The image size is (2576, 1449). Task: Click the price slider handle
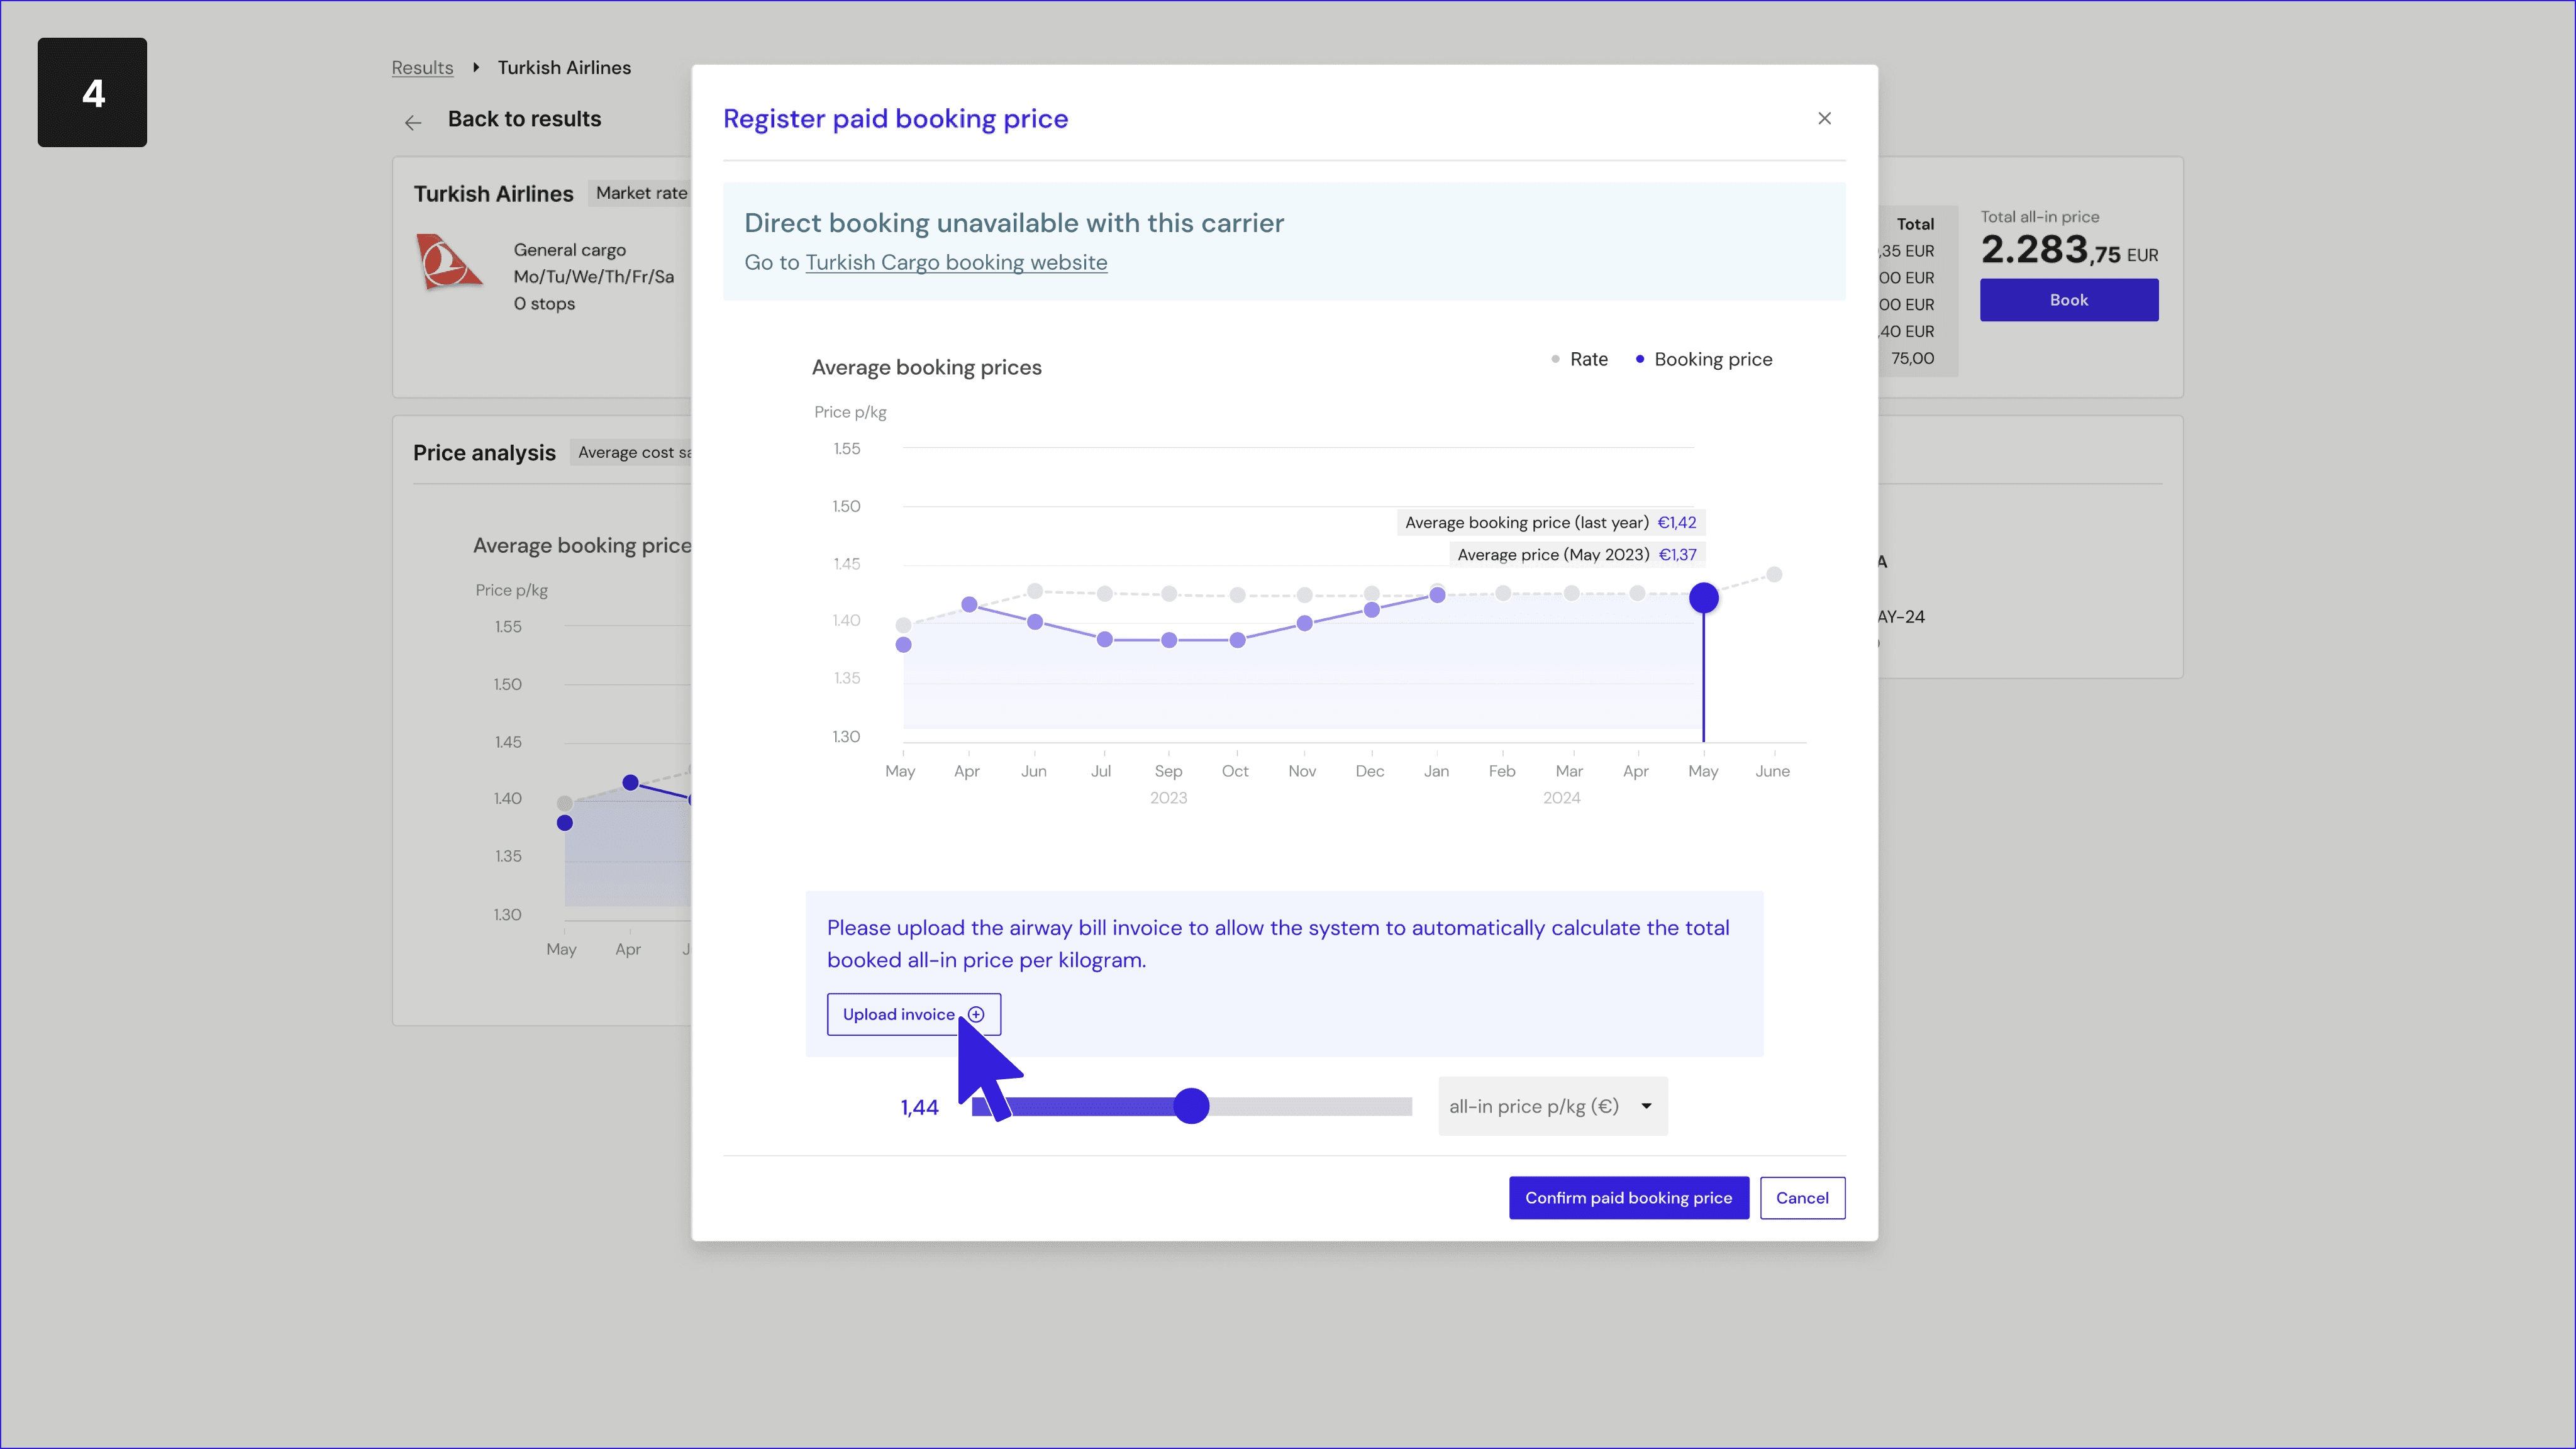pos(1191,1106)
